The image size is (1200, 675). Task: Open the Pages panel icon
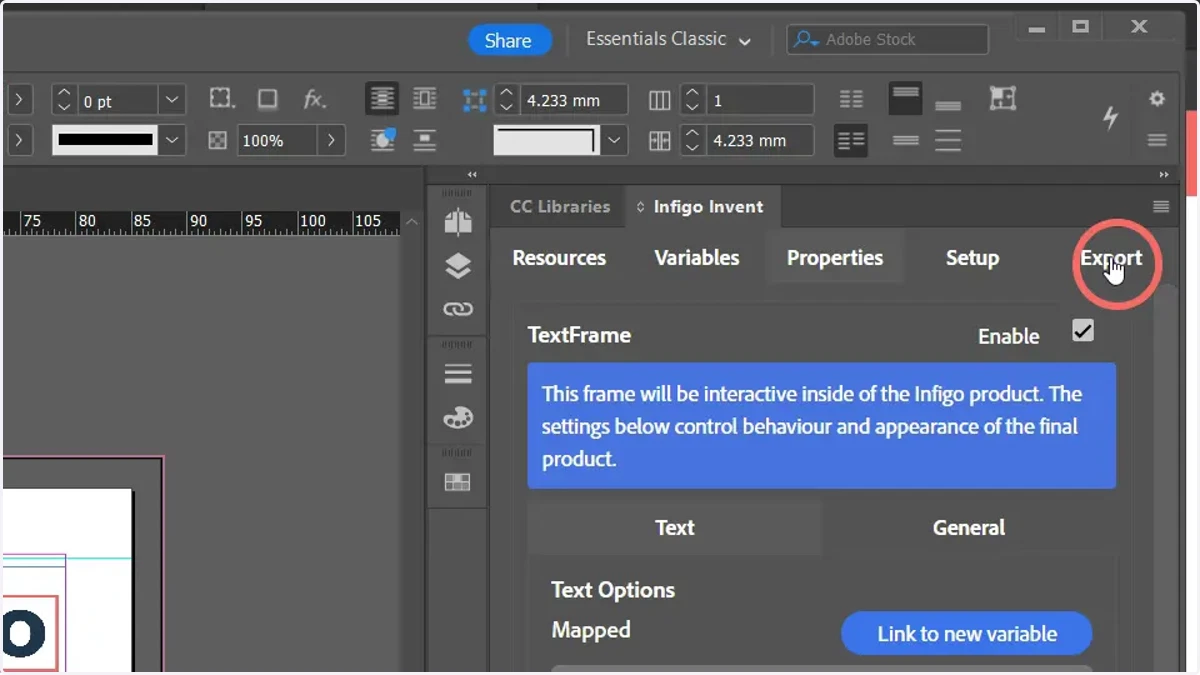tap(458, 221)
